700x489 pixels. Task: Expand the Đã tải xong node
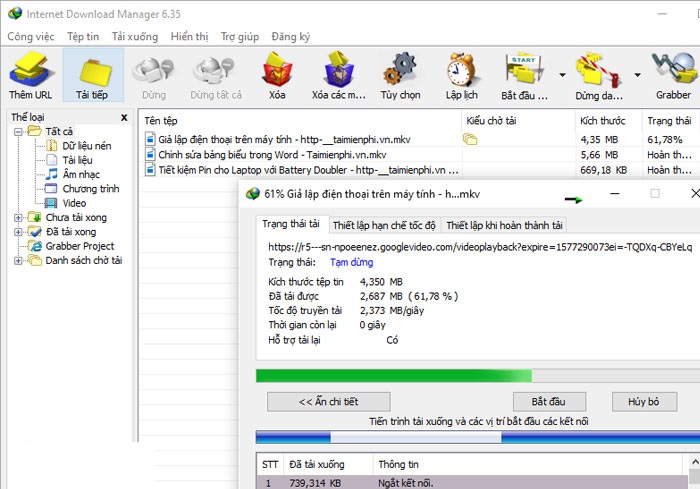point(18,232)
